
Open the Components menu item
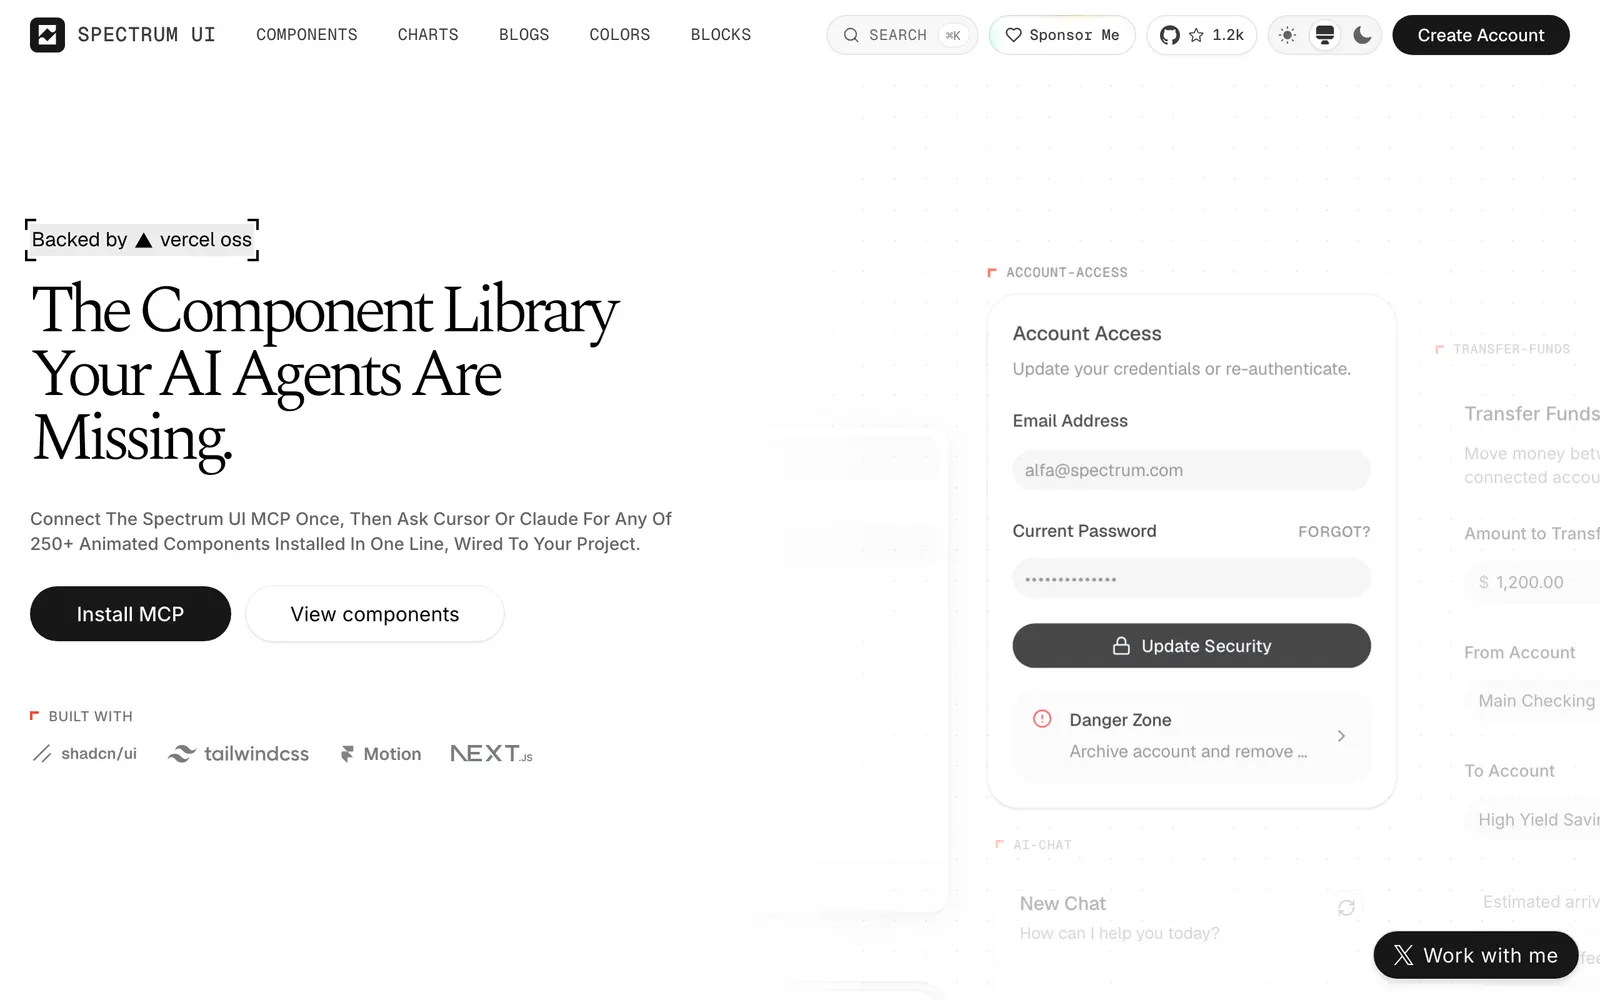click(307, 35)
